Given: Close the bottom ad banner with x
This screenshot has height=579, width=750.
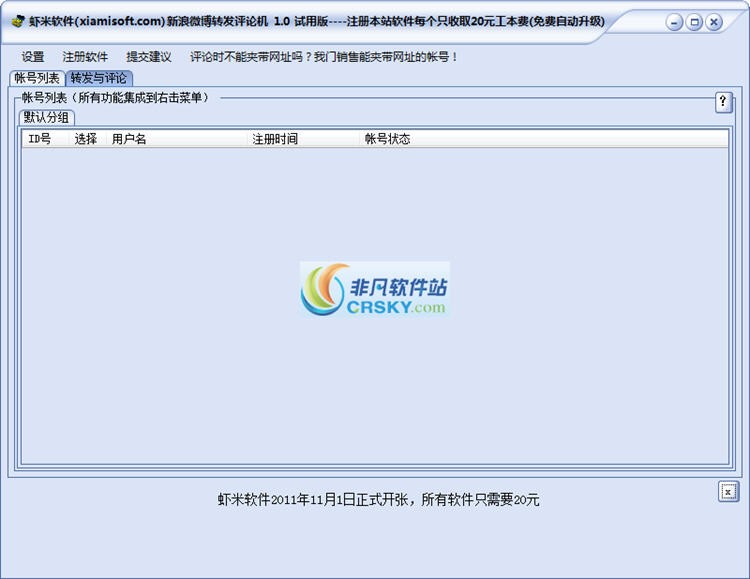Looking at the screenshot, I should [x=728, y=491].
